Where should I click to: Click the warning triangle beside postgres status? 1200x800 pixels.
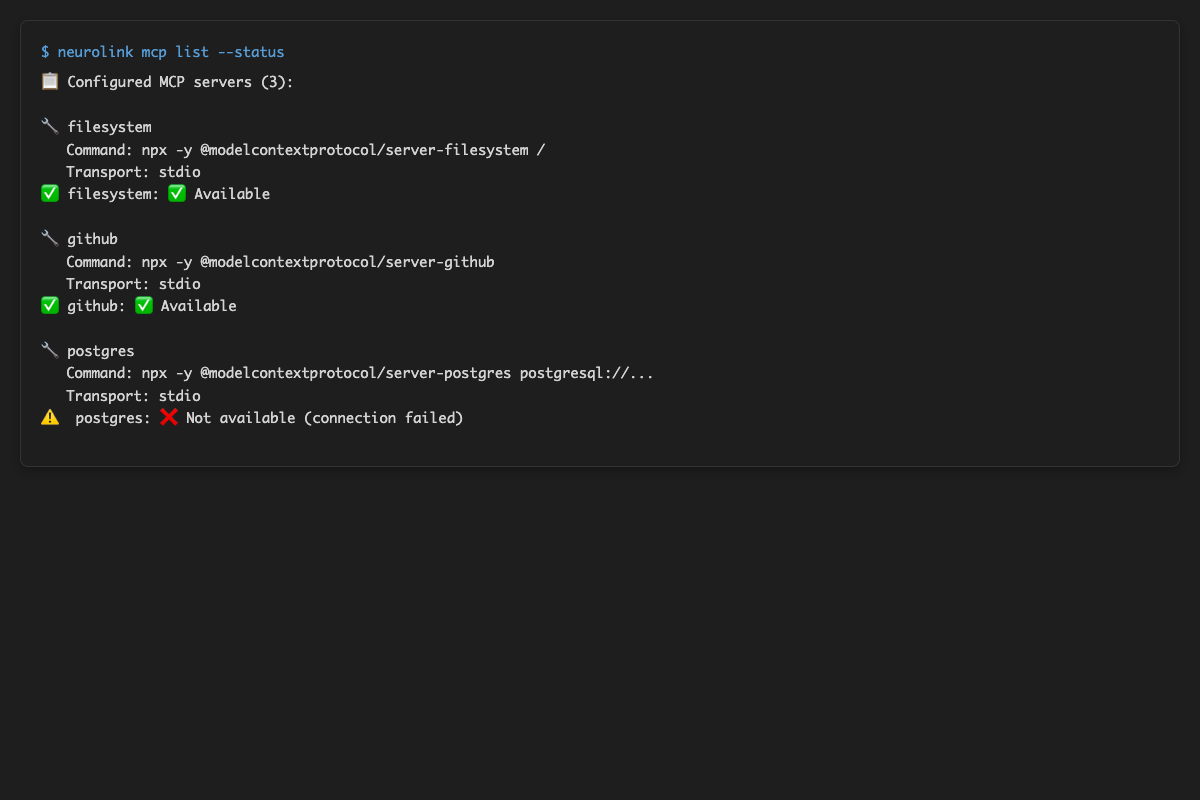(50, 417)
